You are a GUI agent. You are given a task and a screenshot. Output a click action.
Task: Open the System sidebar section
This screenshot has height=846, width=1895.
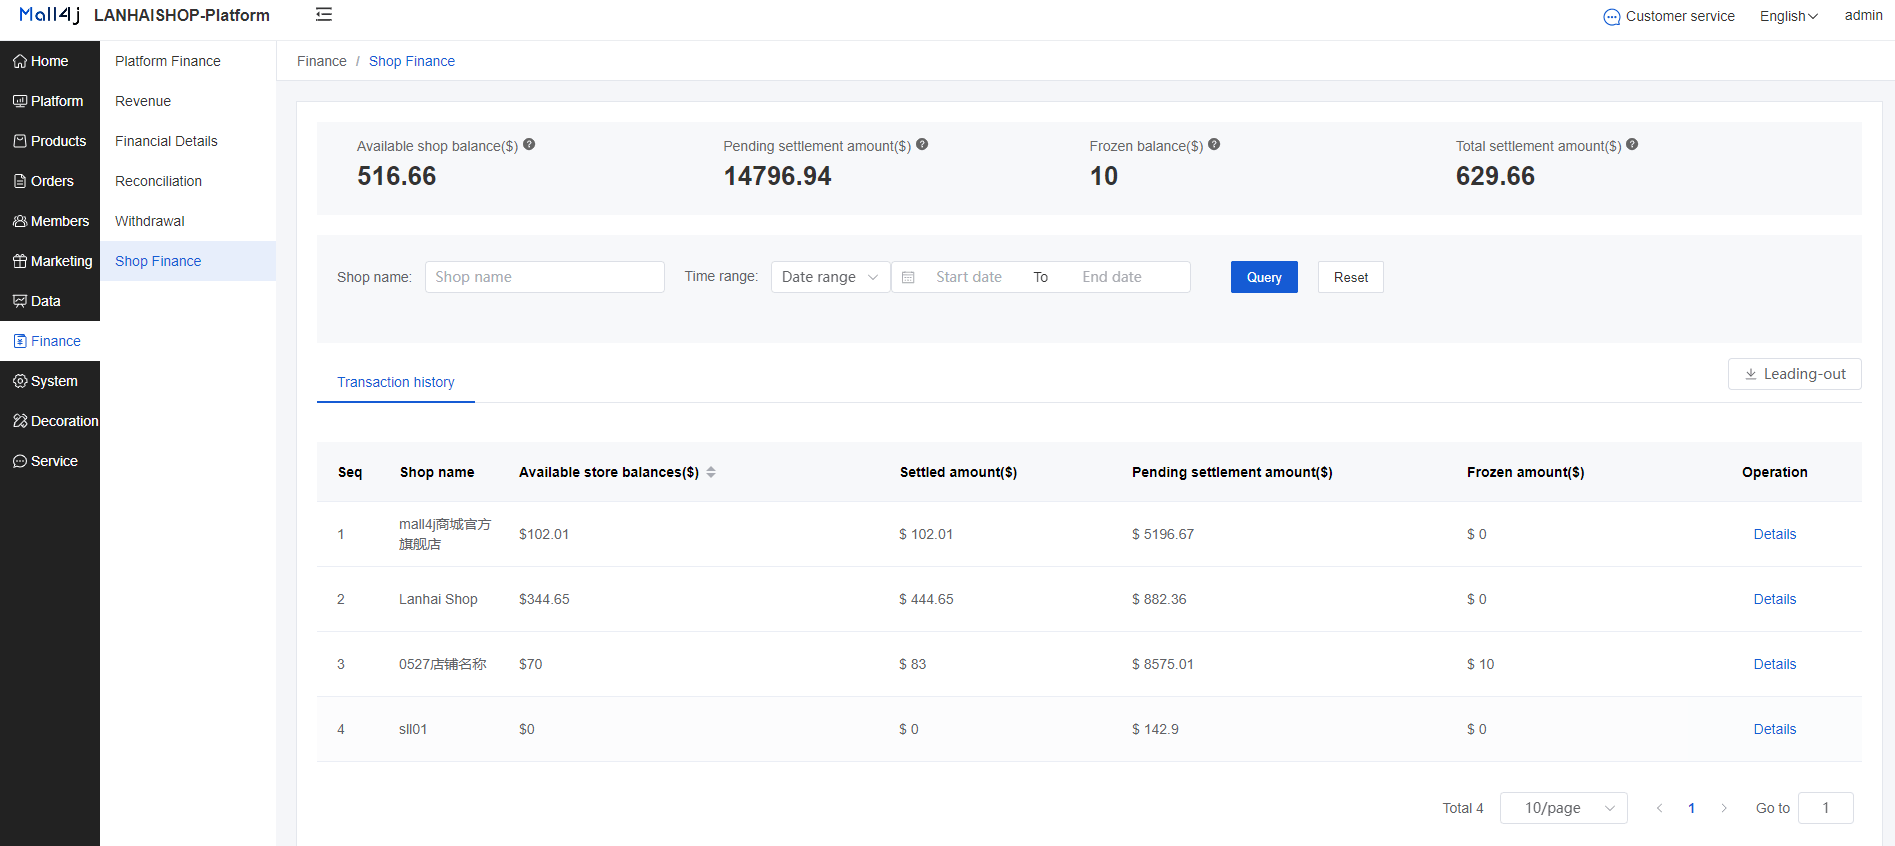(x=50, y=381)
